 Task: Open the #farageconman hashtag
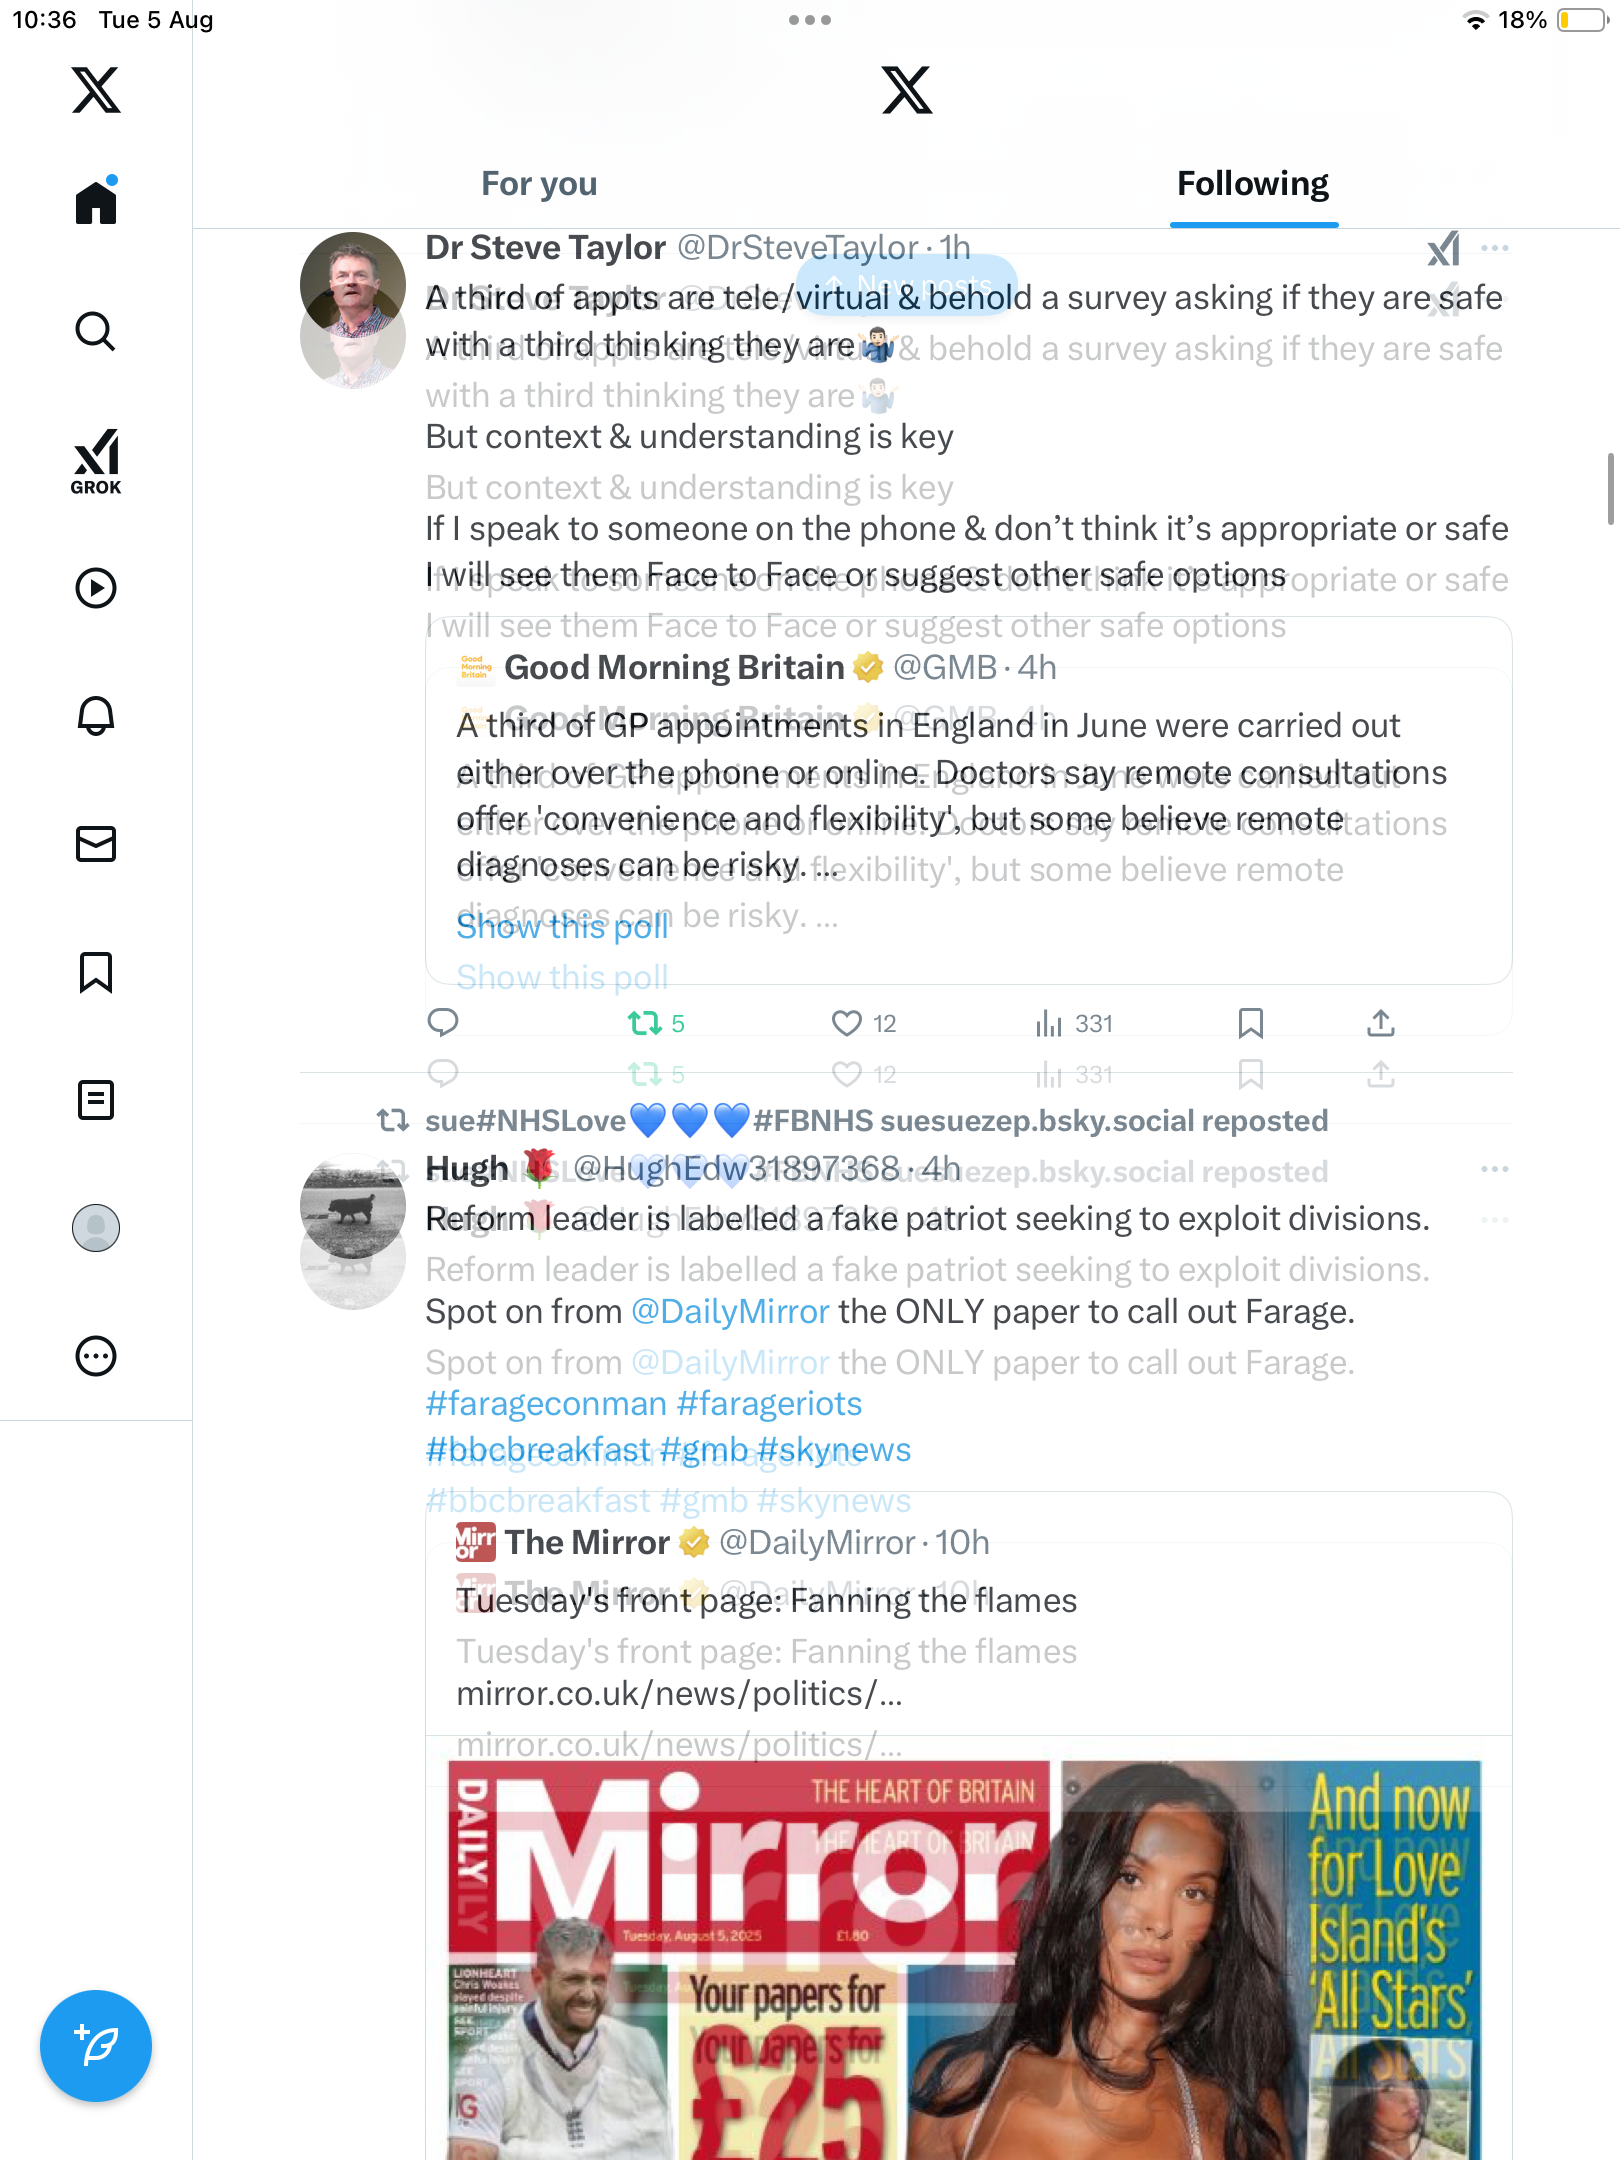pos(546,1404)
